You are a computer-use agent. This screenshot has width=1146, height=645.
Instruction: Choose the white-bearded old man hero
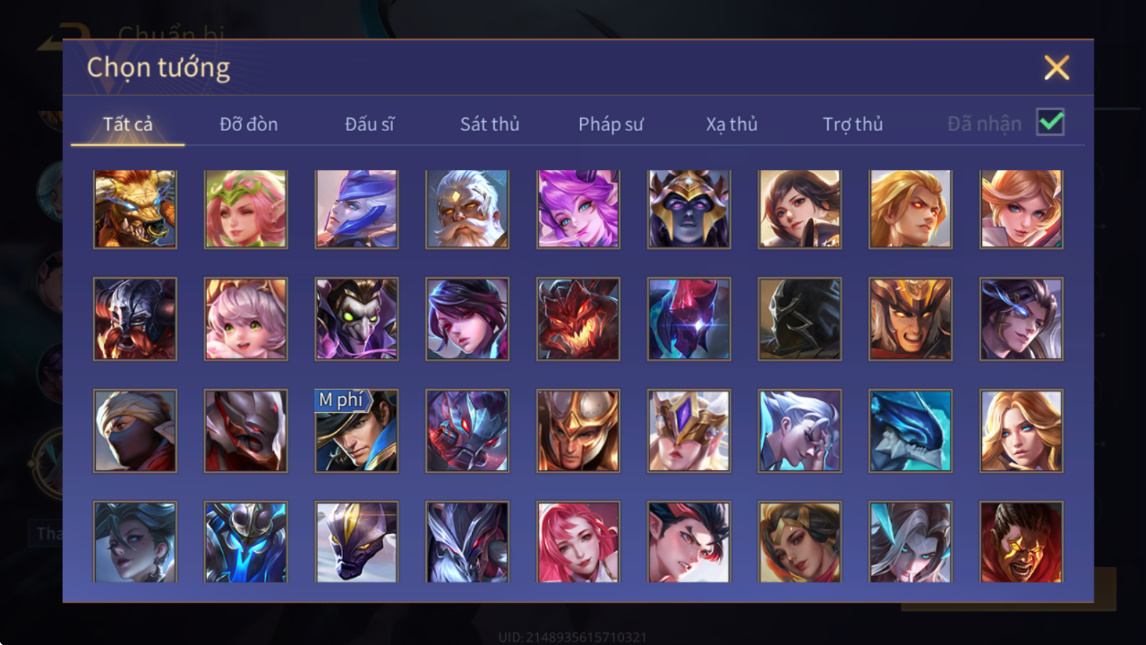click(467, 209)
